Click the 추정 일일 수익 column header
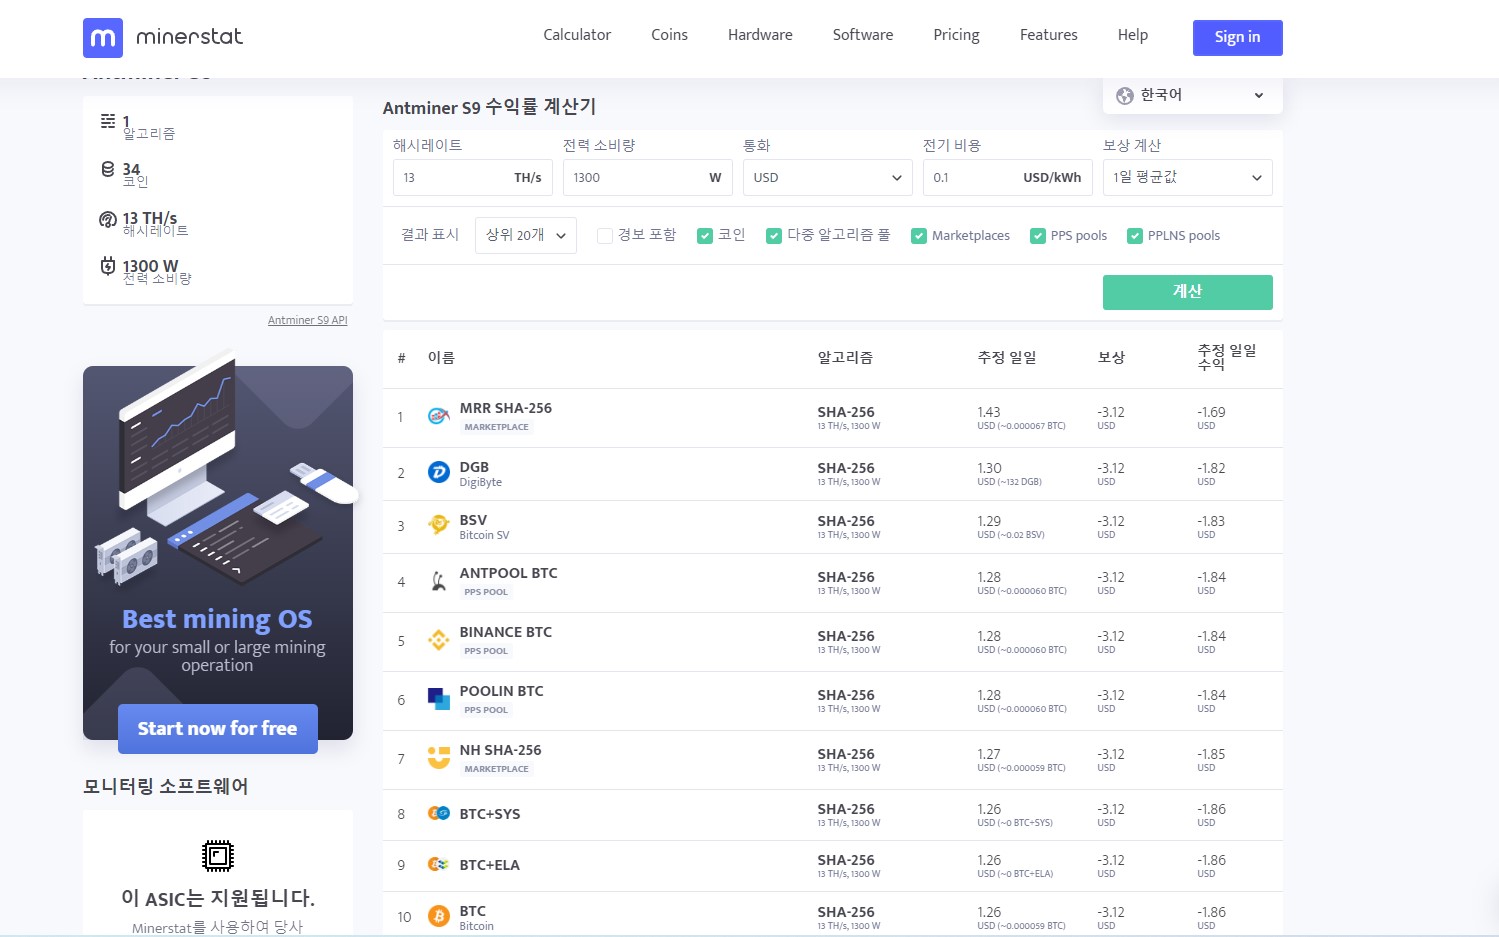The height and width of the screenshot is (937, 1499). coord(1227,357)
